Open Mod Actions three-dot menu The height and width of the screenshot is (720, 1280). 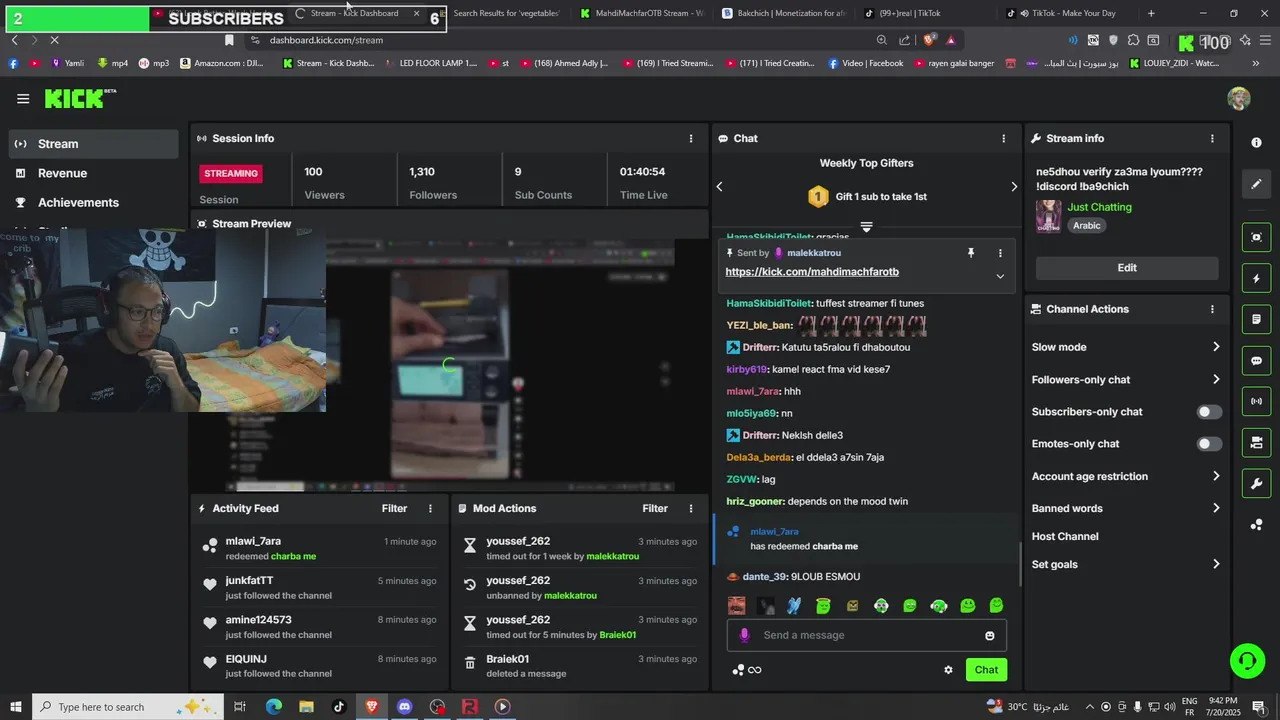click(x=690, y=508)
